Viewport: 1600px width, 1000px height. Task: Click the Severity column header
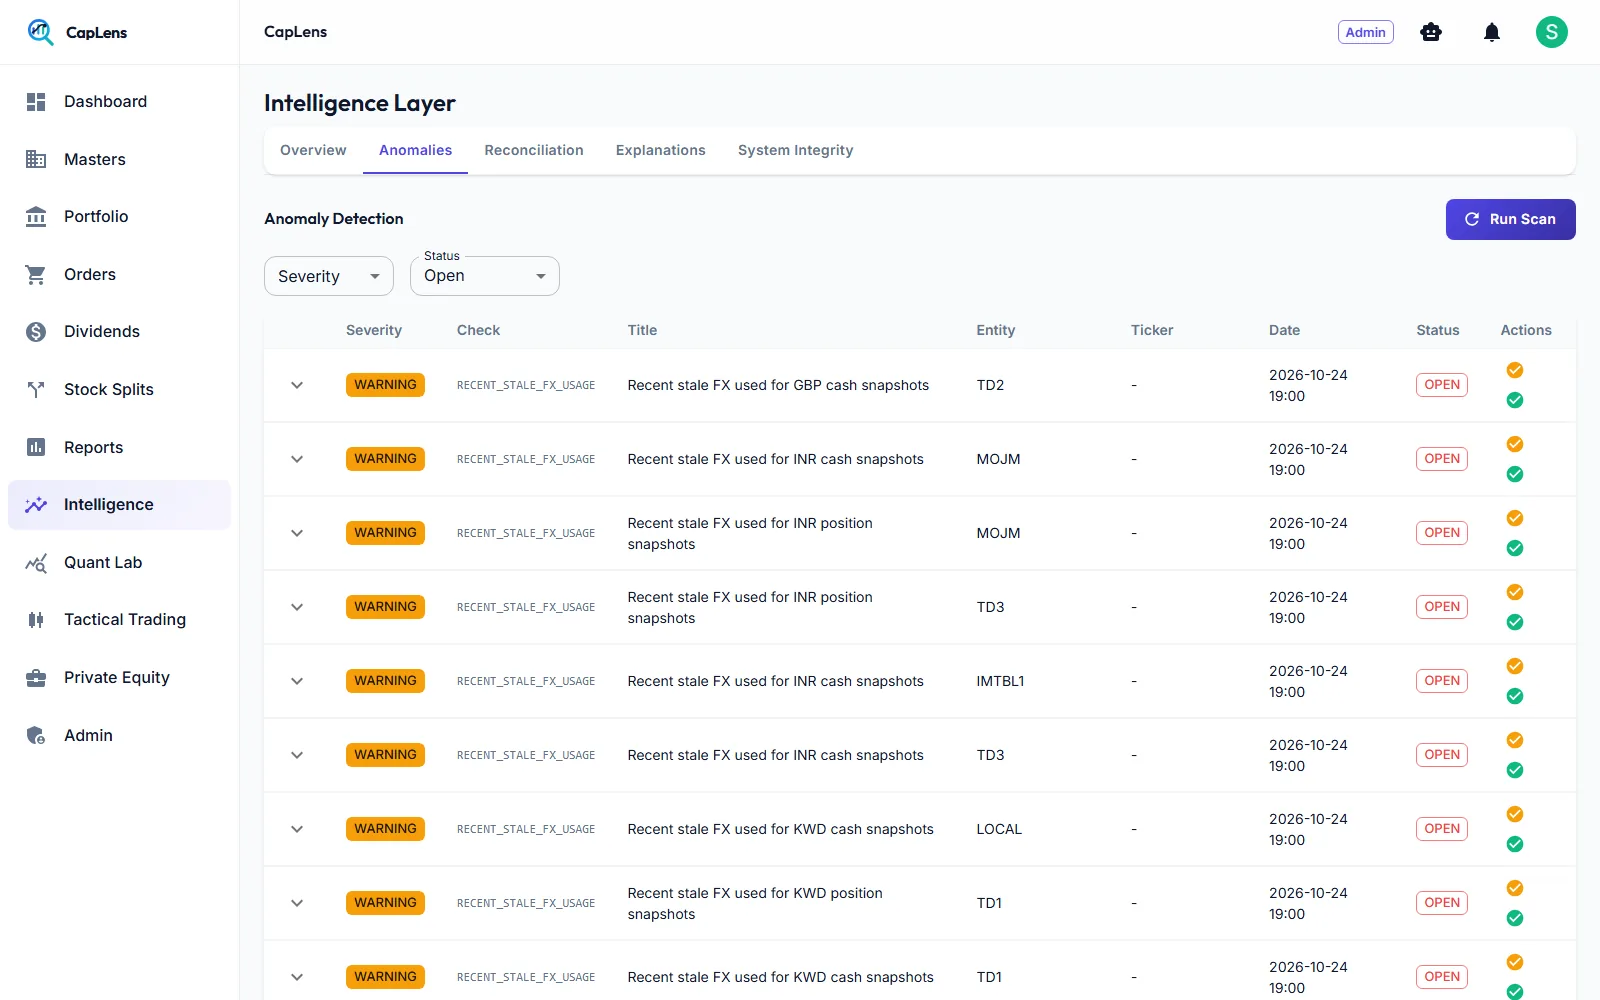374,330
